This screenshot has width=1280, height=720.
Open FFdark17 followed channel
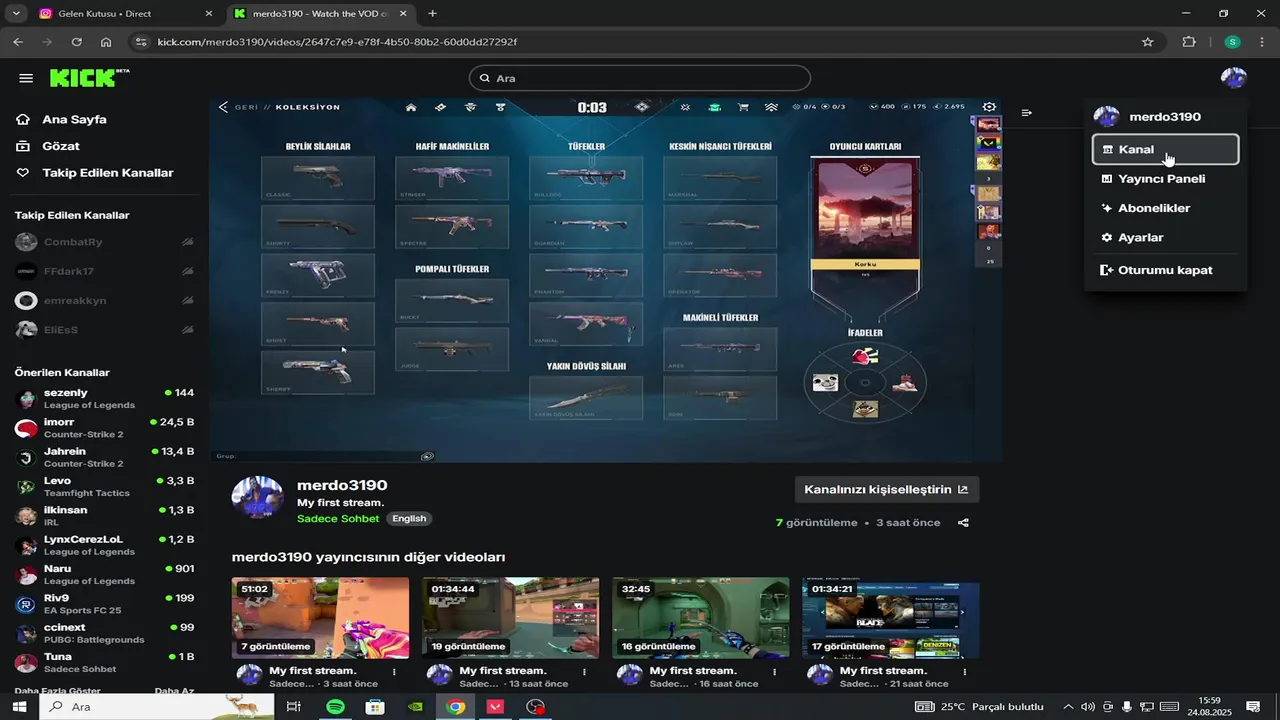[104, 271]
